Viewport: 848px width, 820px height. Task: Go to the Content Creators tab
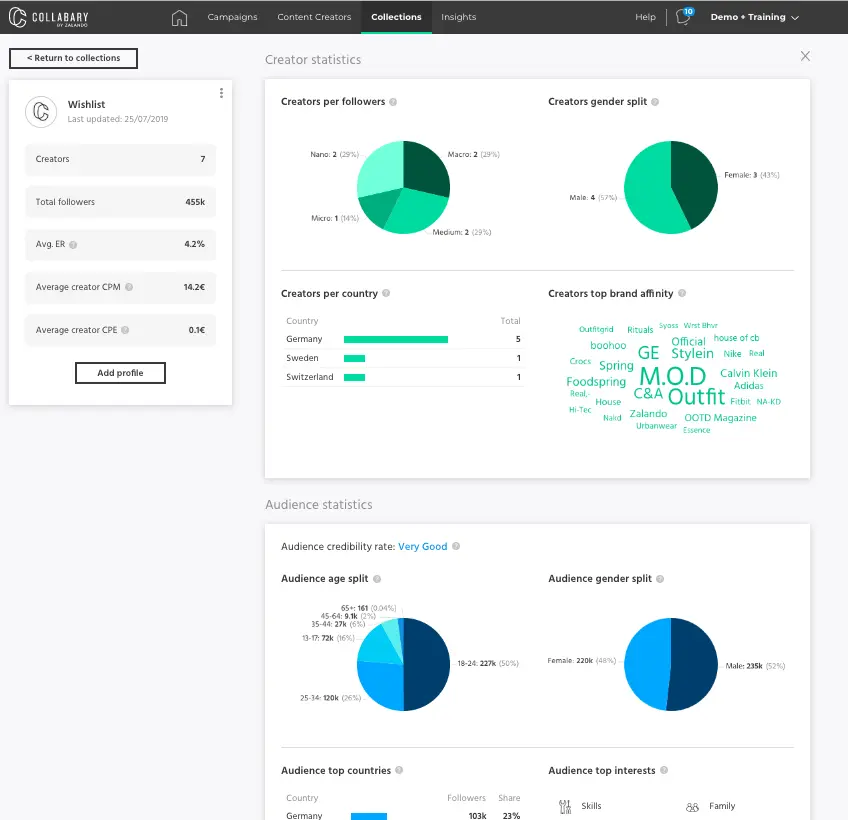pyautogui.click(x=314, y=17)
